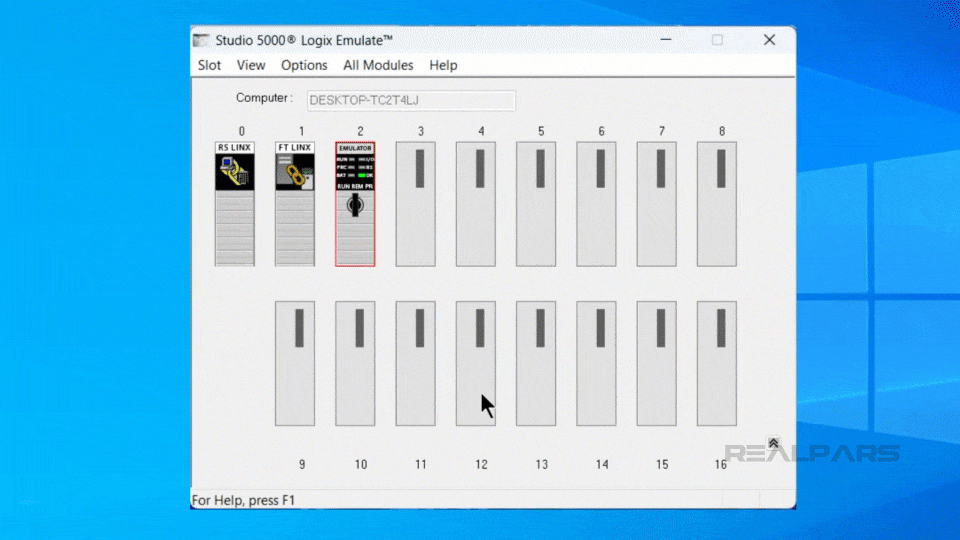Click the Logix Emulate title bar icon
This screenshot has width=960, height=540.
pos(201,40)
